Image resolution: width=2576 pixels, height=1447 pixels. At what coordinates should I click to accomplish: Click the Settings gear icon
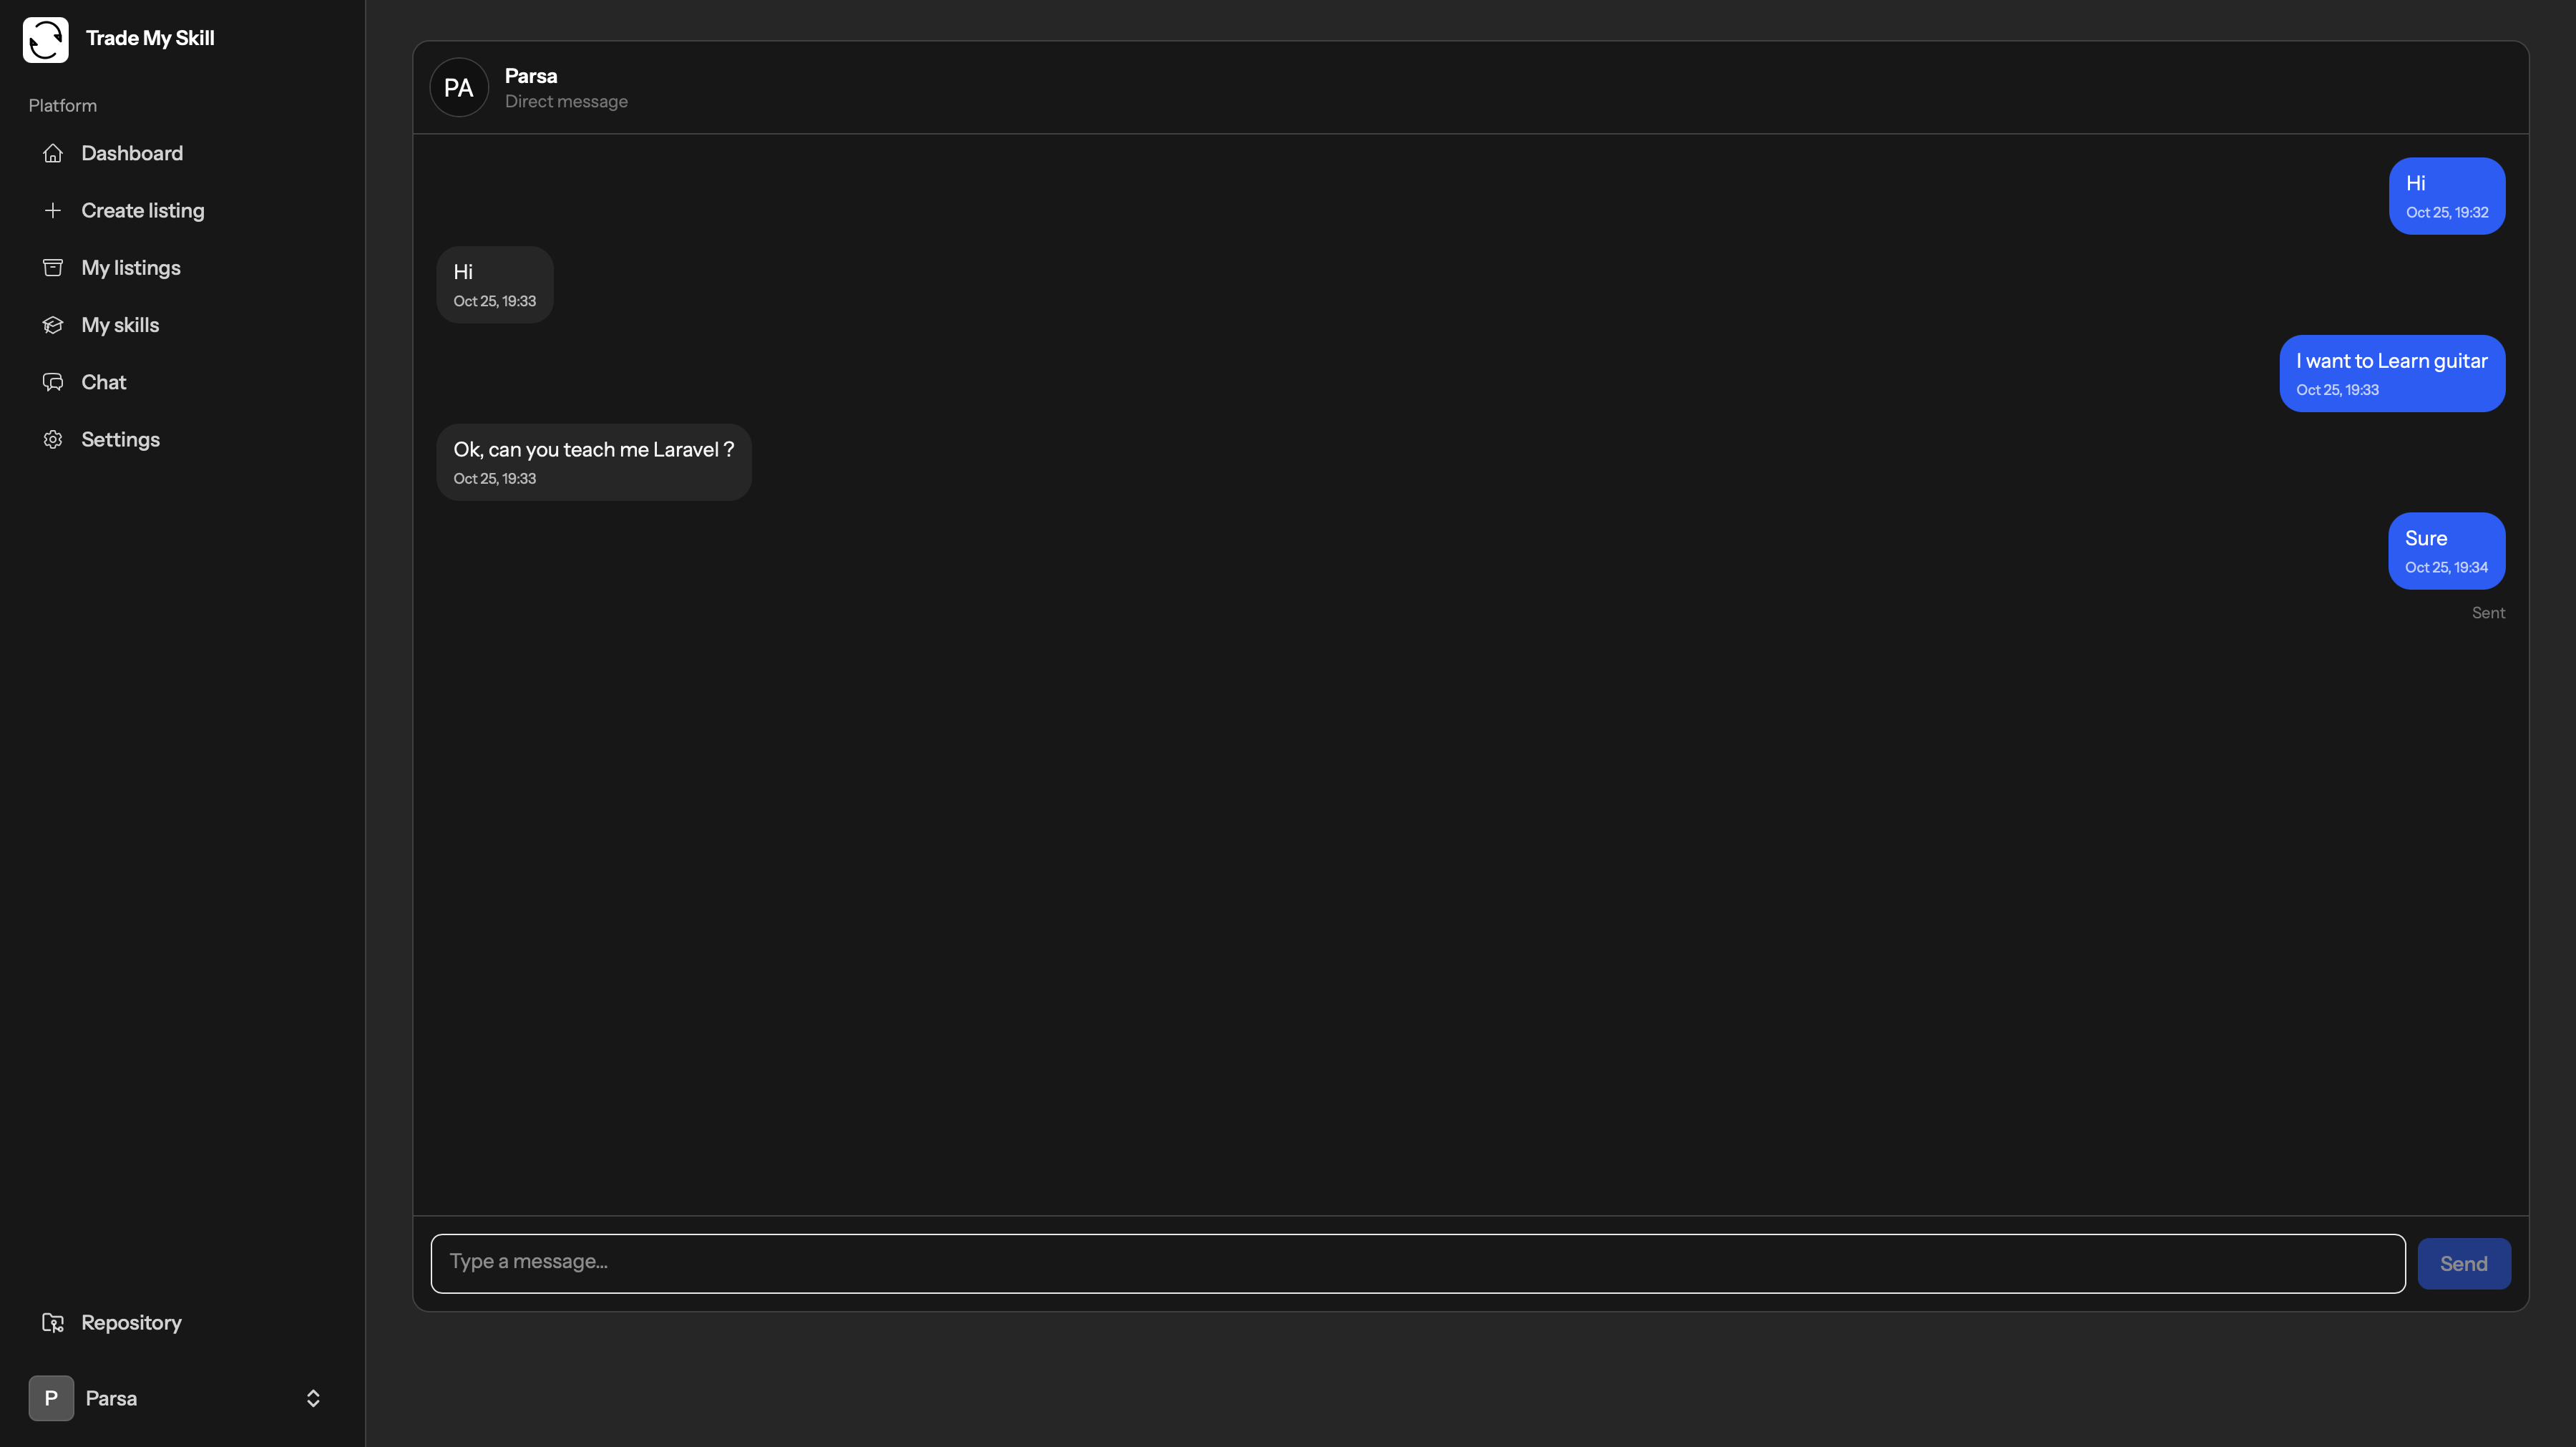click(53, 439)
